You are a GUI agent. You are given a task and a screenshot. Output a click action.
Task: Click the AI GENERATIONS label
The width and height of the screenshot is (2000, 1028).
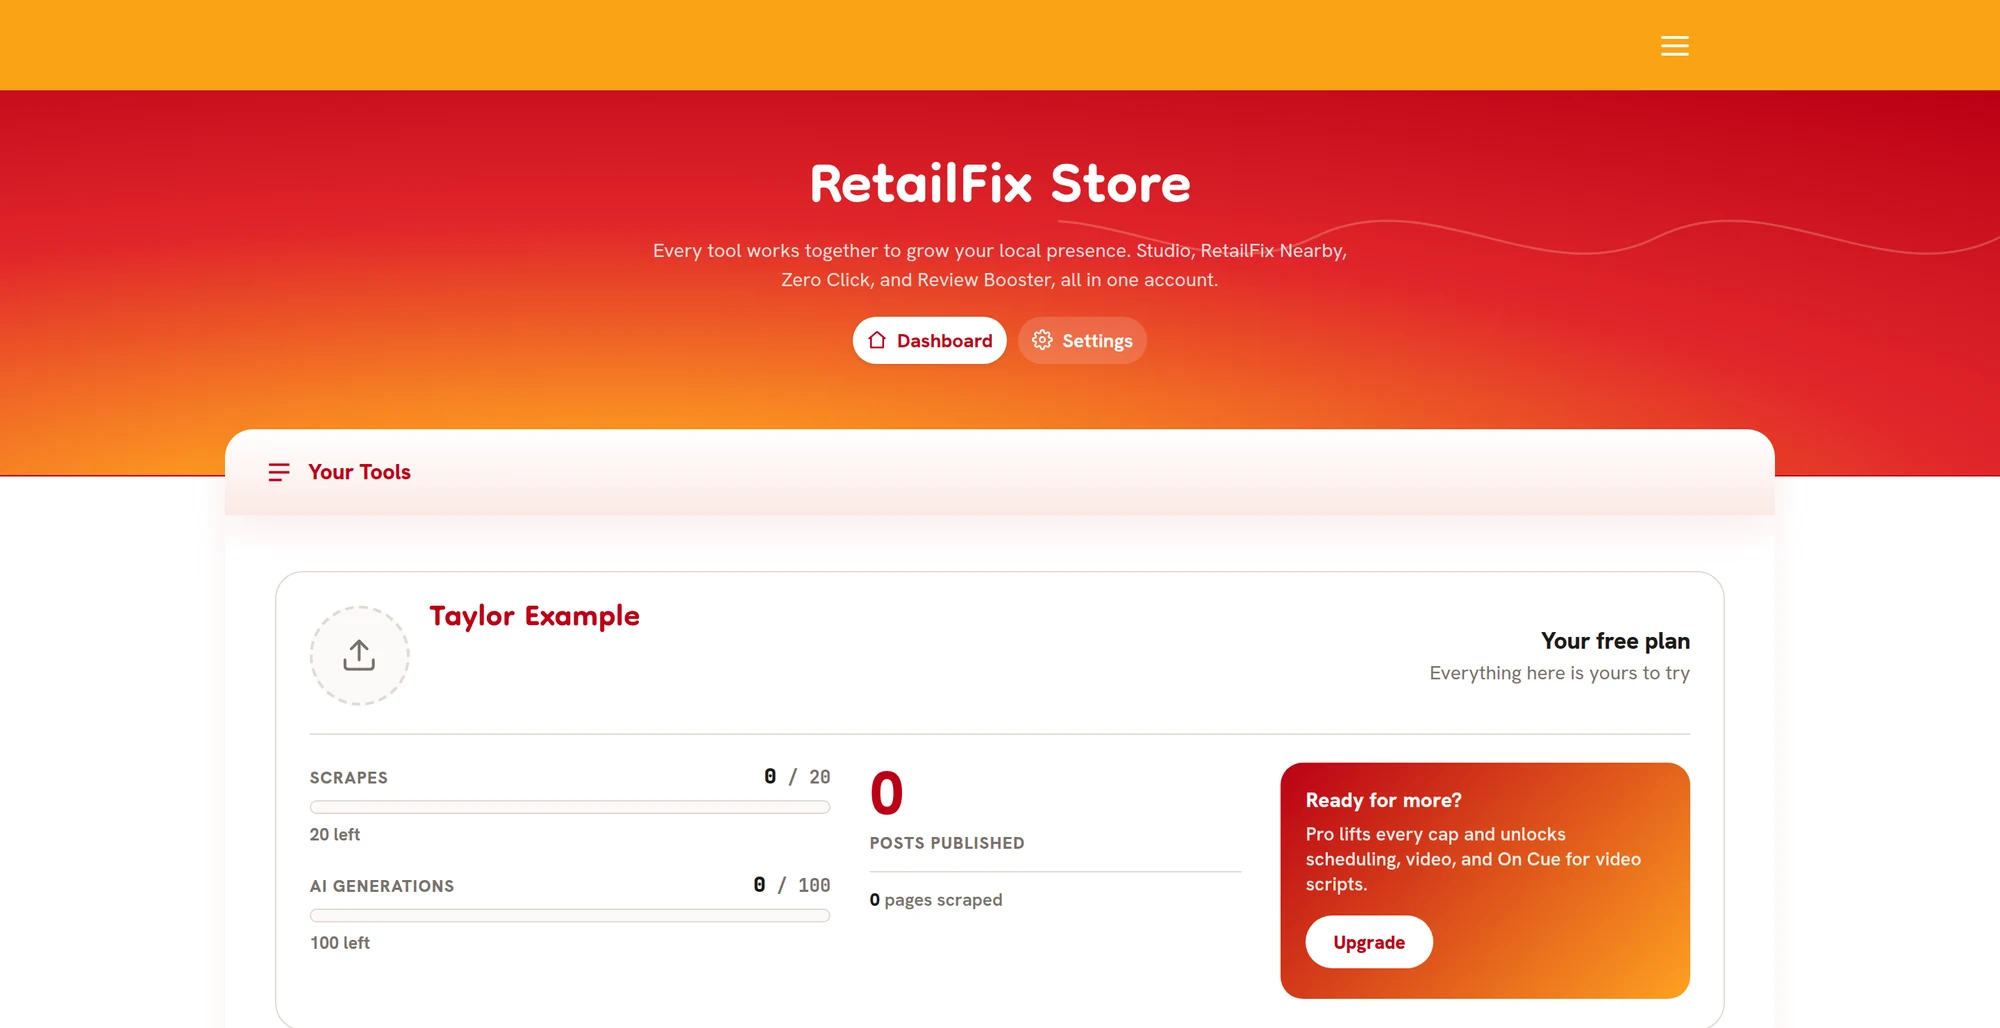[x=382, y=886]
